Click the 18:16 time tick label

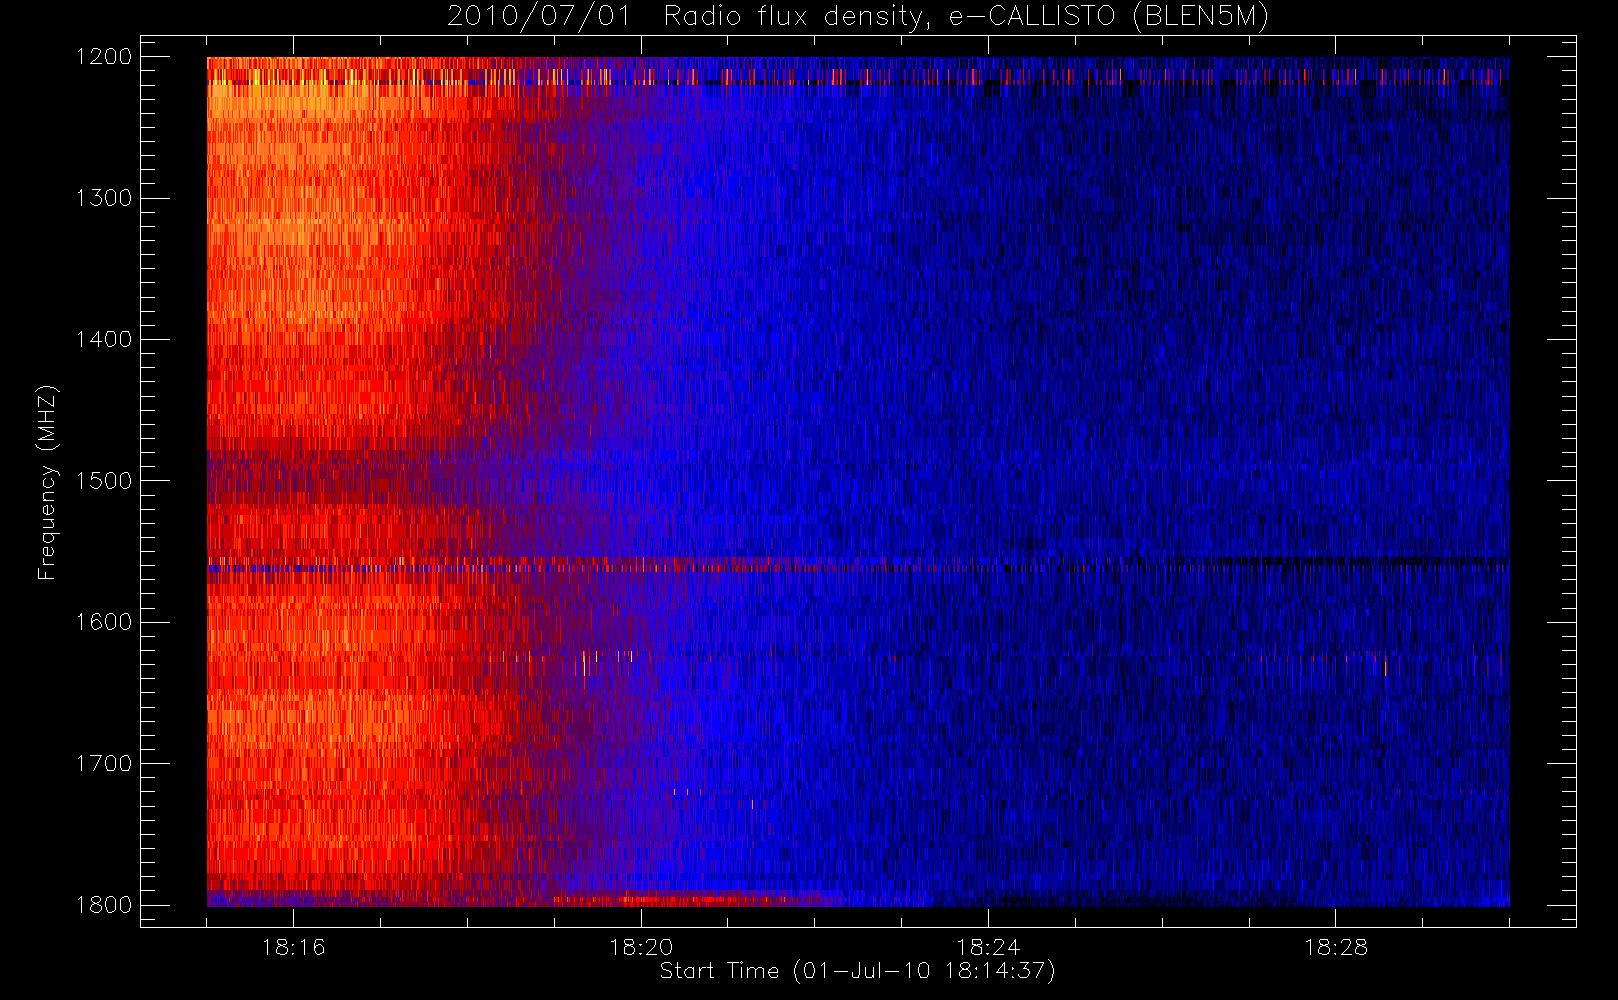pos(294,947)
